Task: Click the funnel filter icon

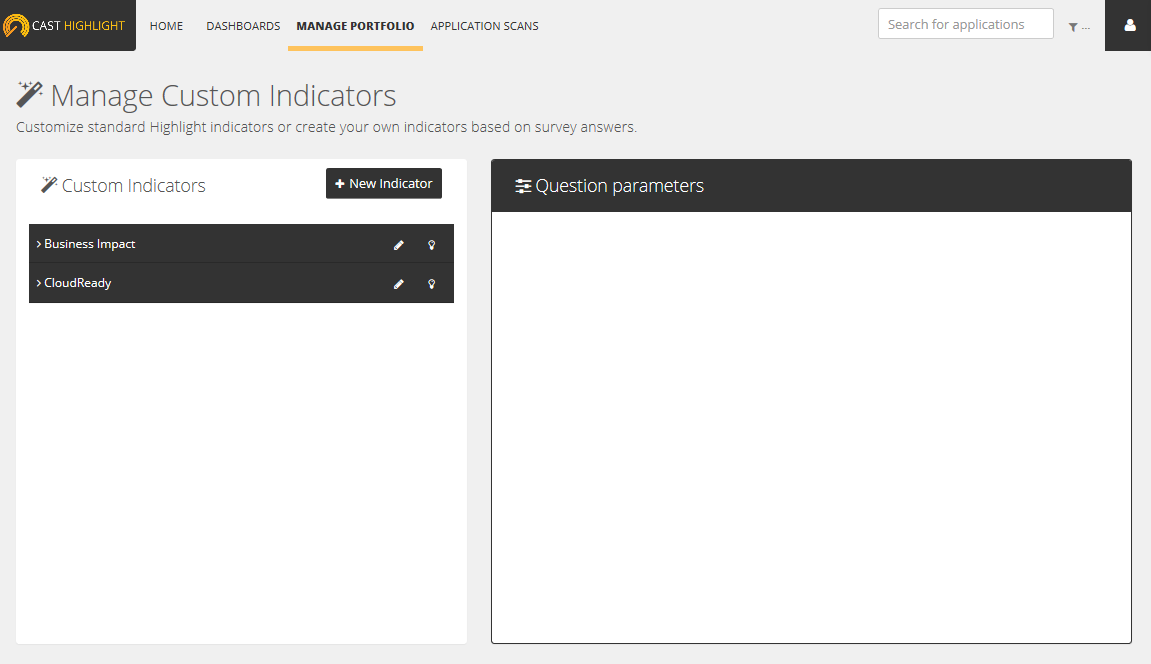Action: coord(1073,27)
